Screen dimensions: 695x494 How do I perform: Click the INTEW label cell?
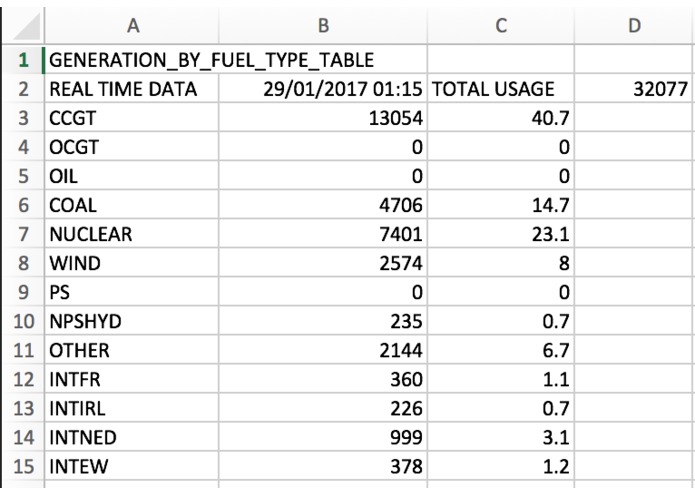[132, 466]
